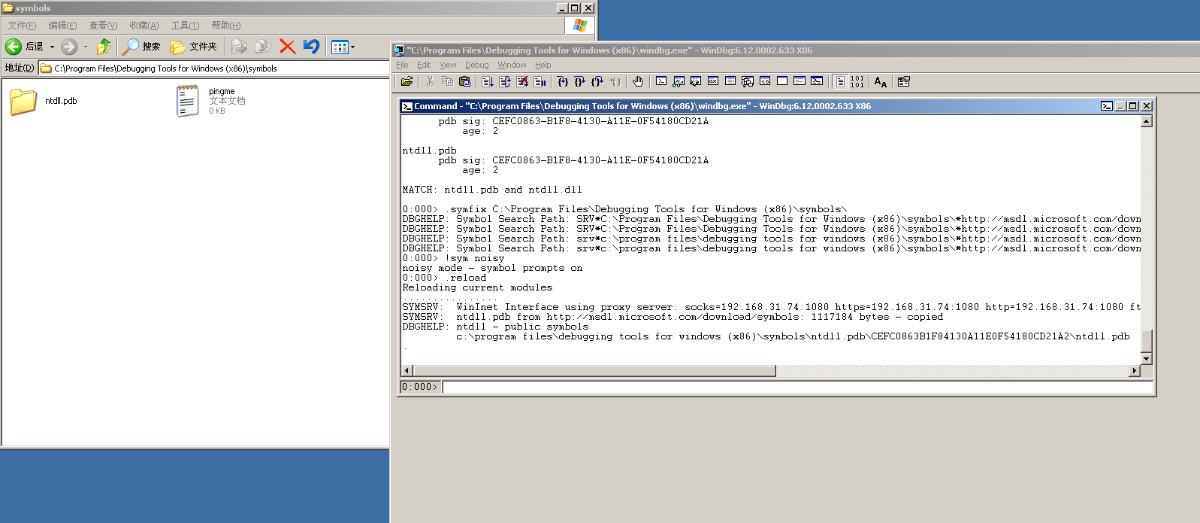The image size is (1200, 523).
Task: Open the Window menu in WinDbg
Action: (x=512, y=64)
